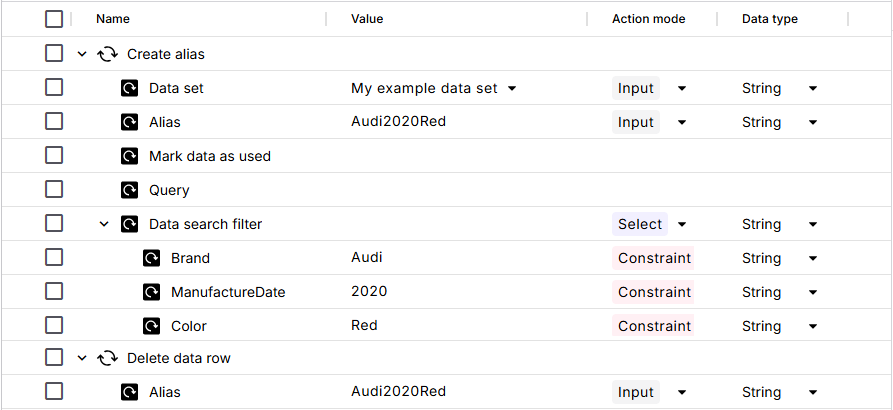
Task: Click the Constraint label for Brand
Action: 654,258
